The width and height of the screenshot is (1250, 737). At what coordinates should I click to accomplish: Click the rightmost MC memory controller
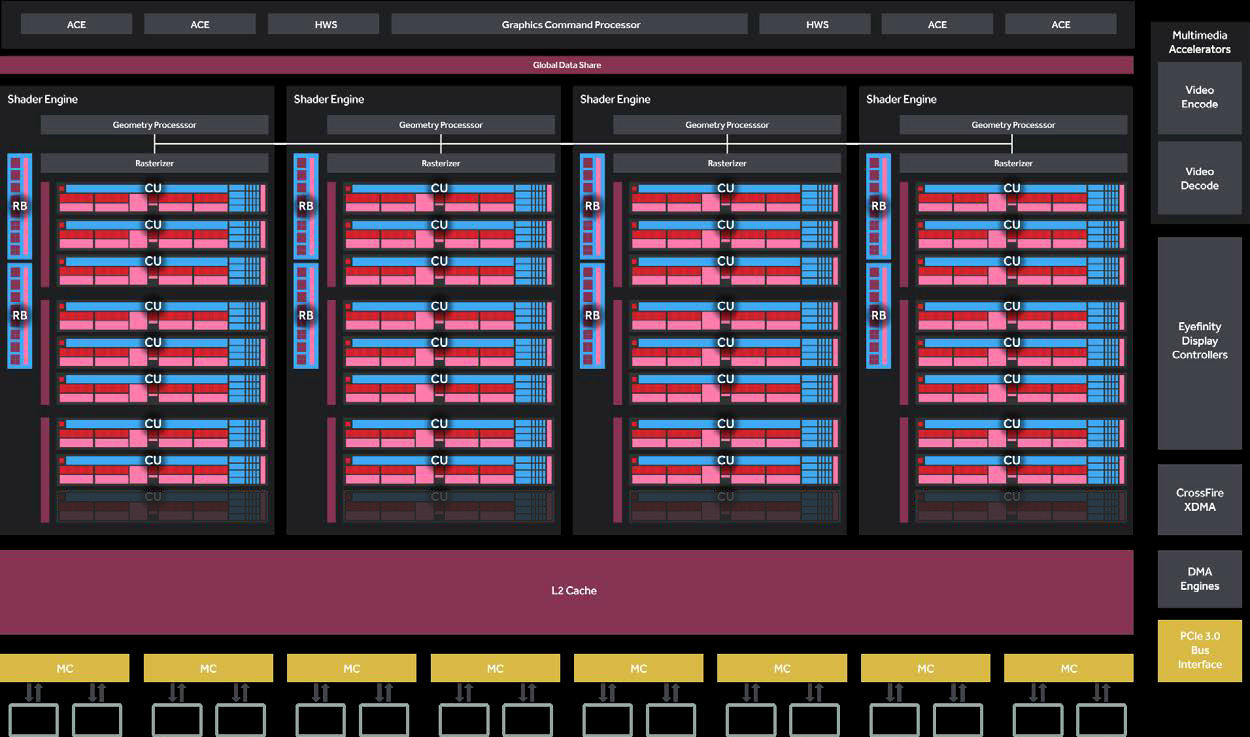pos(1068,668)
